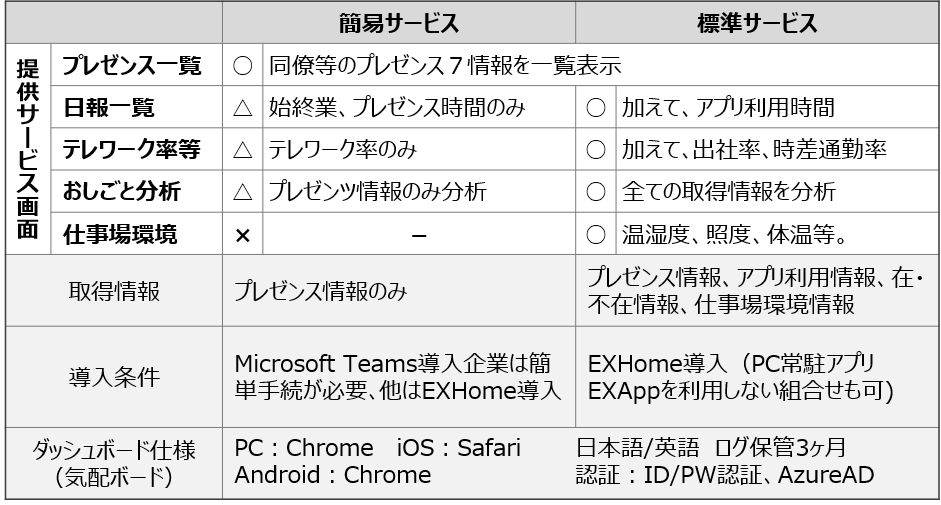Click the circle symbol beside 加えて、アプリ利用時間
This screenshot has height=505, width=941.
[x=595, y=107]
